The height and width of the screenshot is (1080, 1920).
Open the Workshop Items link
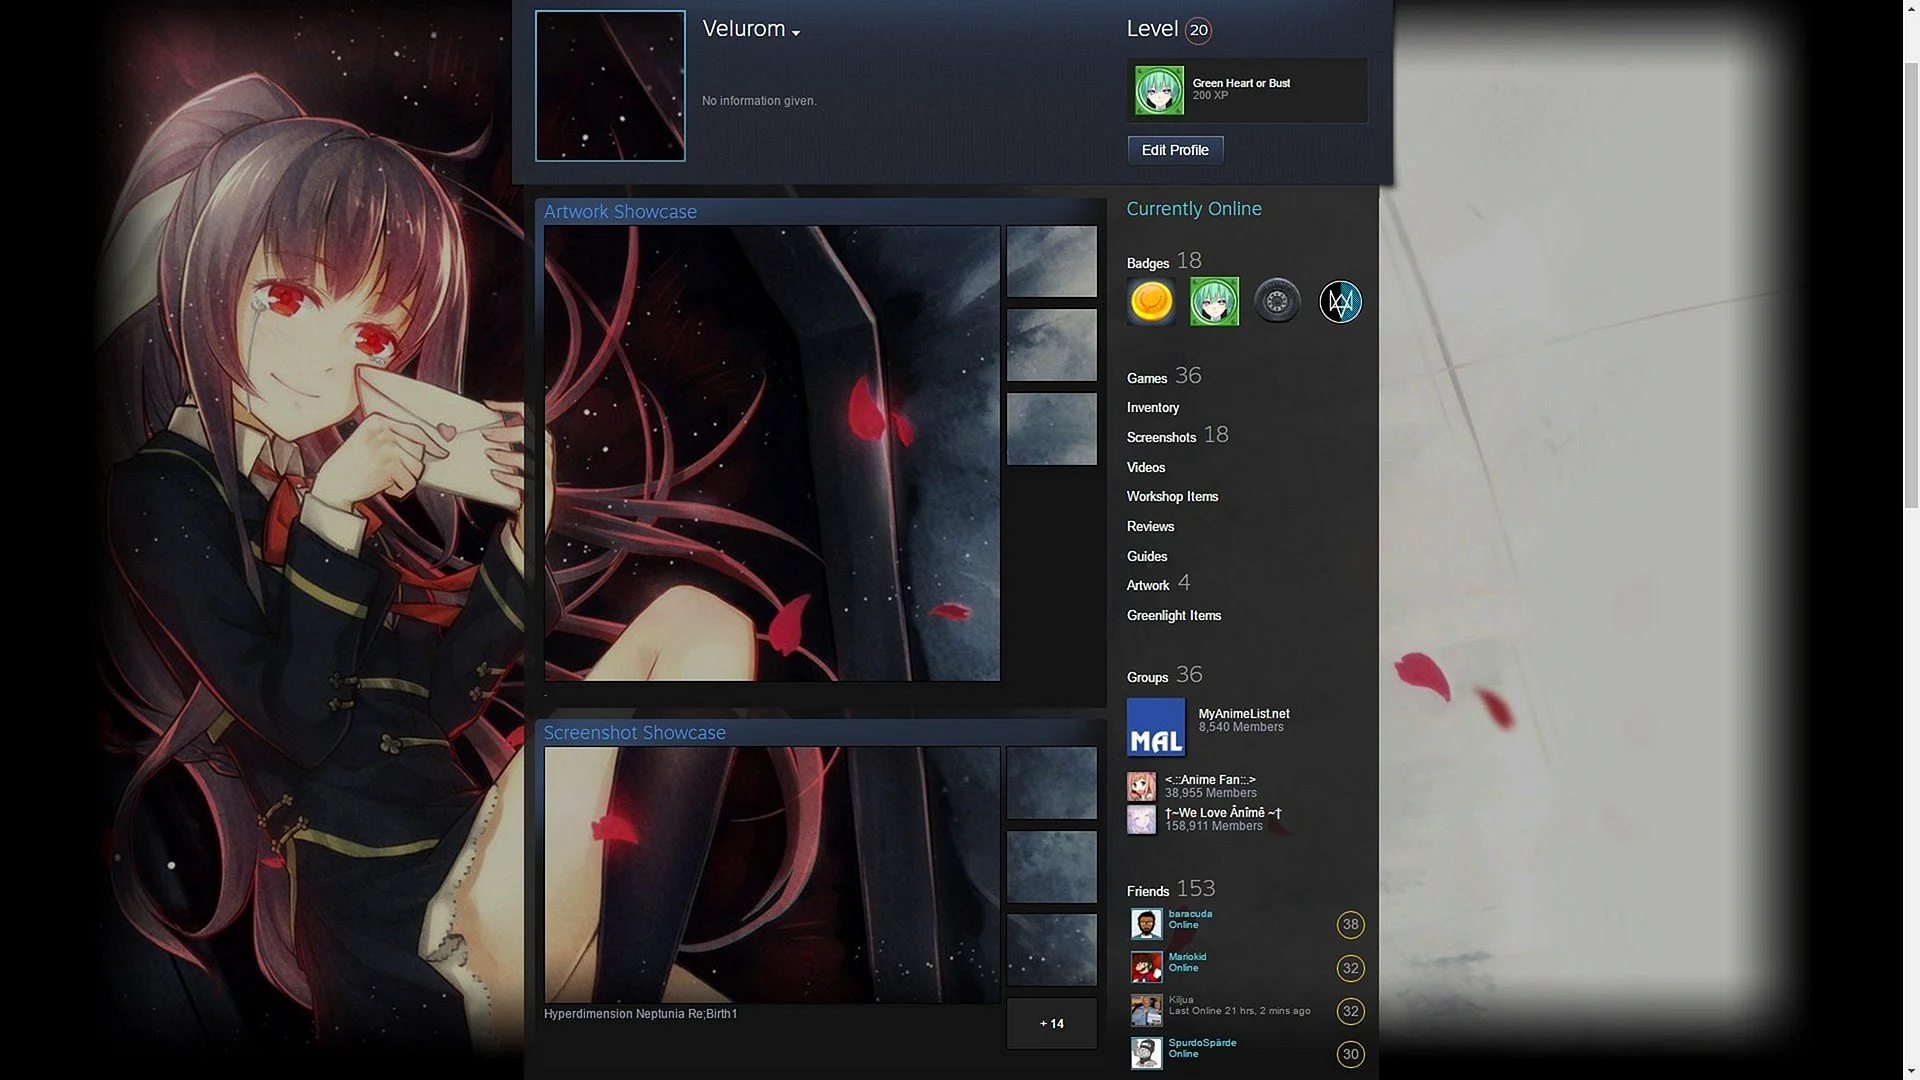click(x=1172, y=497)
